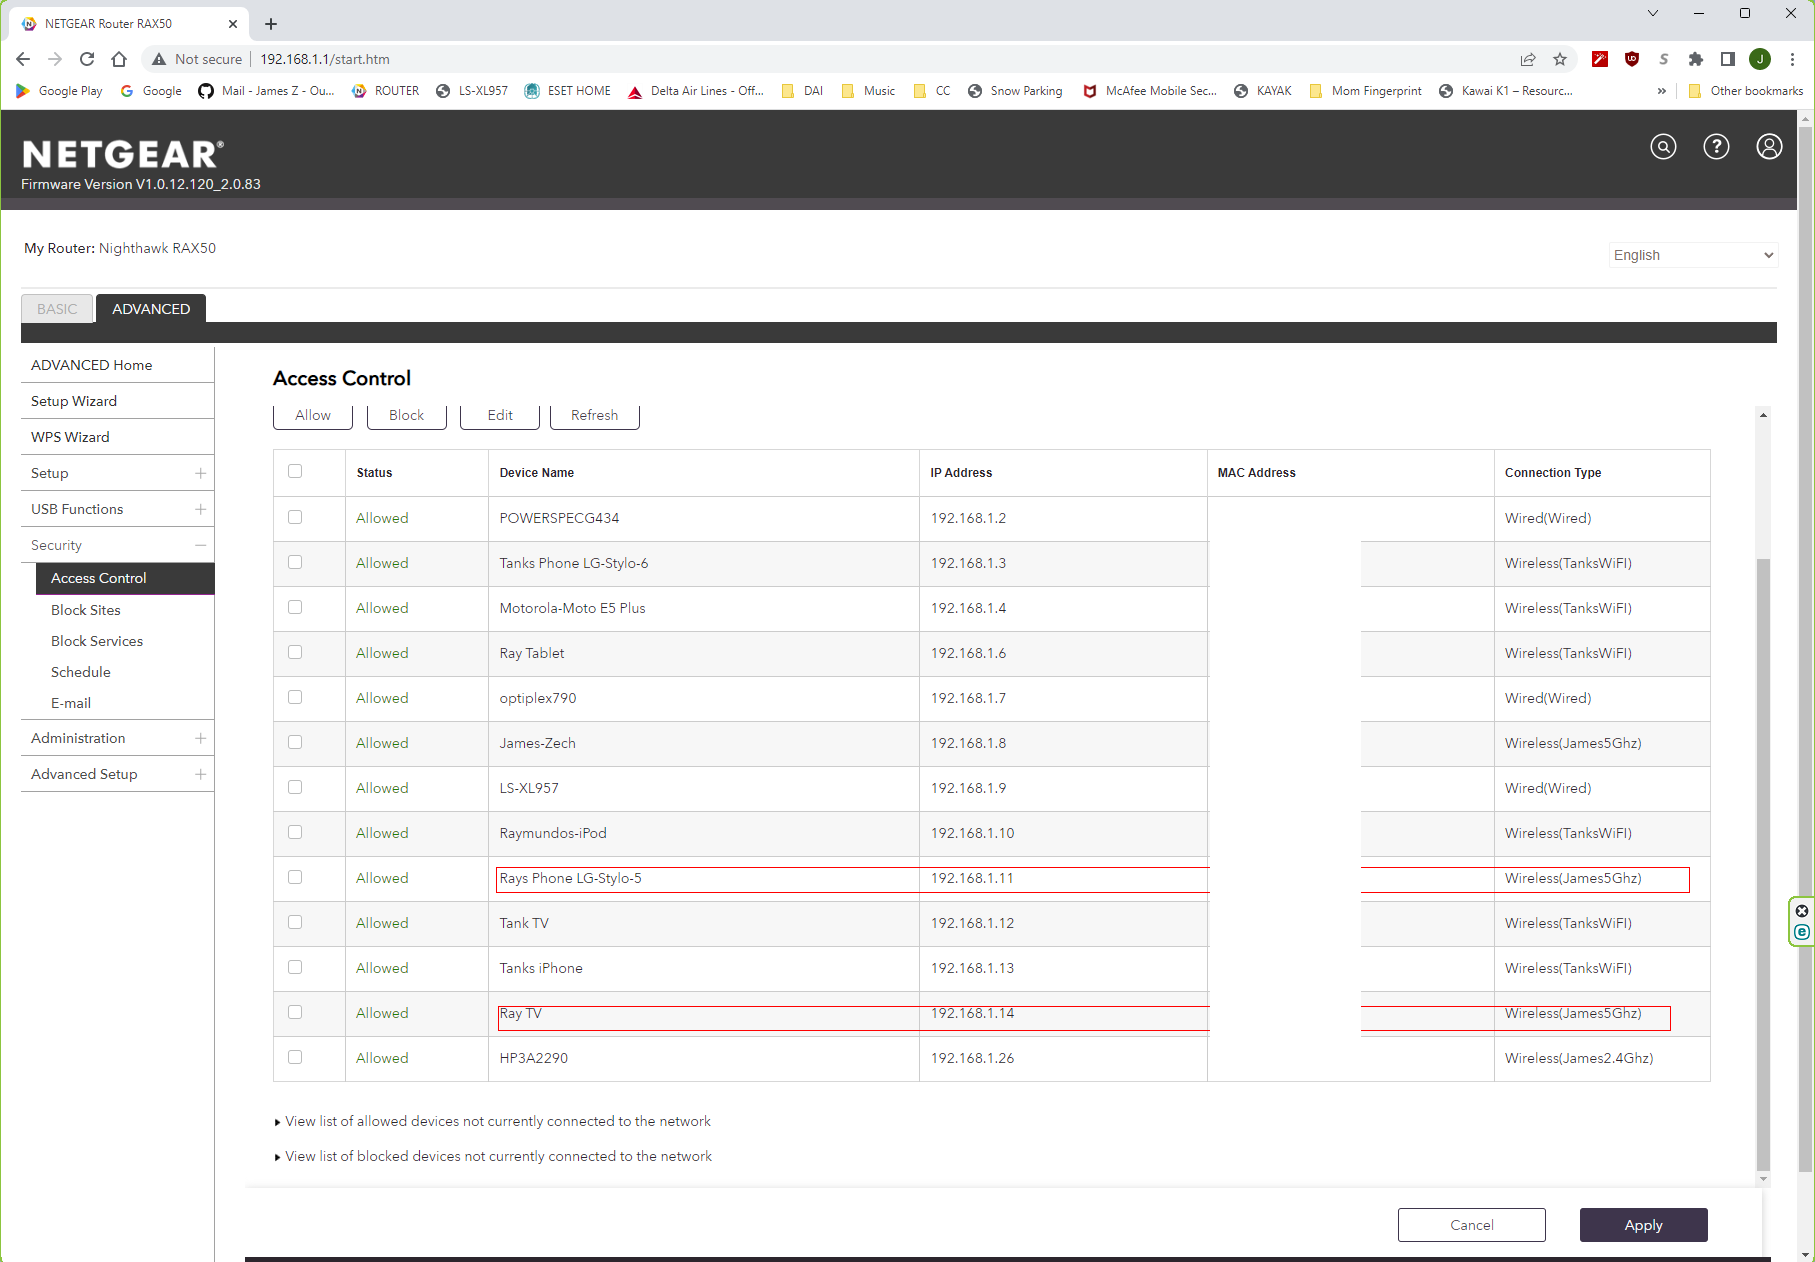Toggle the browser side panel icon

(1727, 59)
